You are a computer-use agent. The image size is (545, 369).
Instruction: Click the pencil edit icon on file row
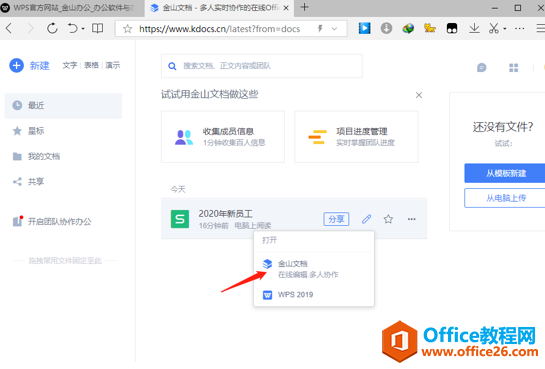[x=366, y=219]
